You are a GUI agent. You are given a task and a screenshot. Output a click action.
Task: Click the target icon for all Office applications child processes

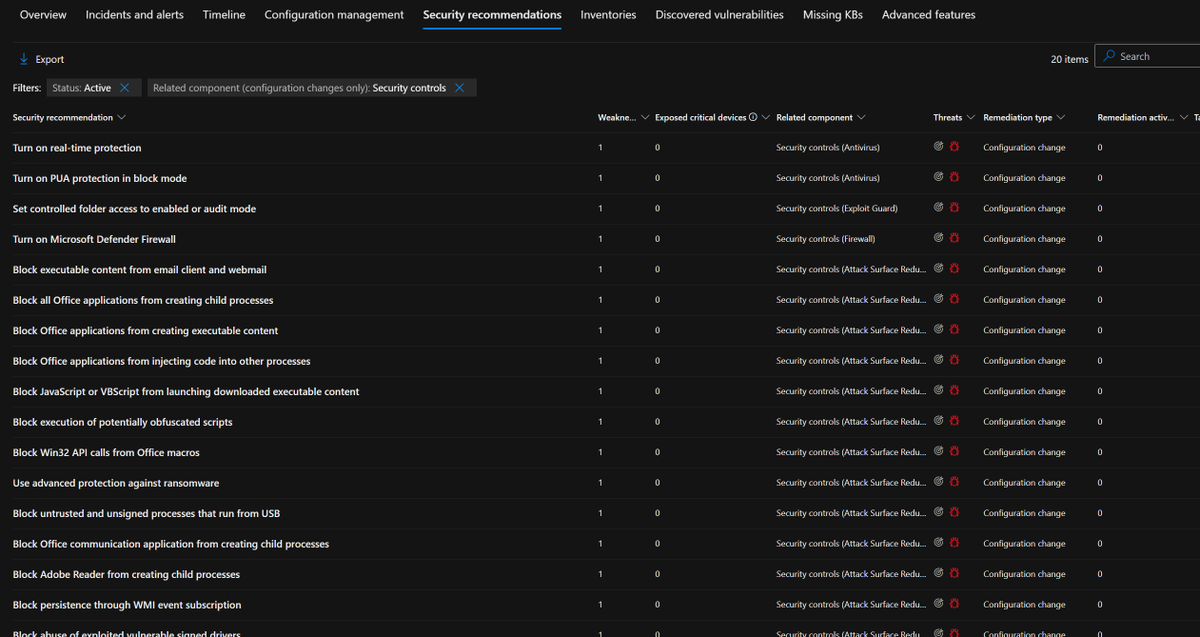point(939,299)
